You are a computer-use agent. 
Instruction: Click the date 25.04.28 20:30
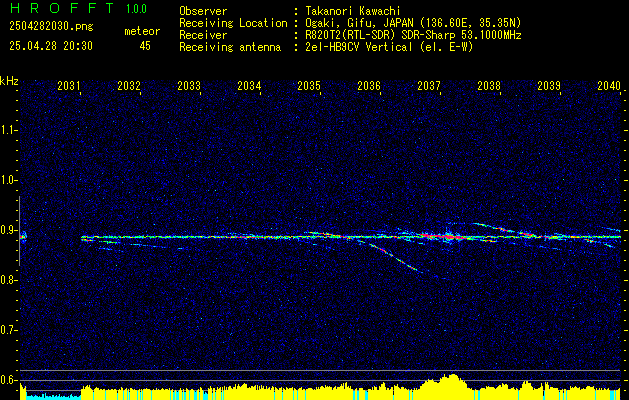click(x=51, y=46)
